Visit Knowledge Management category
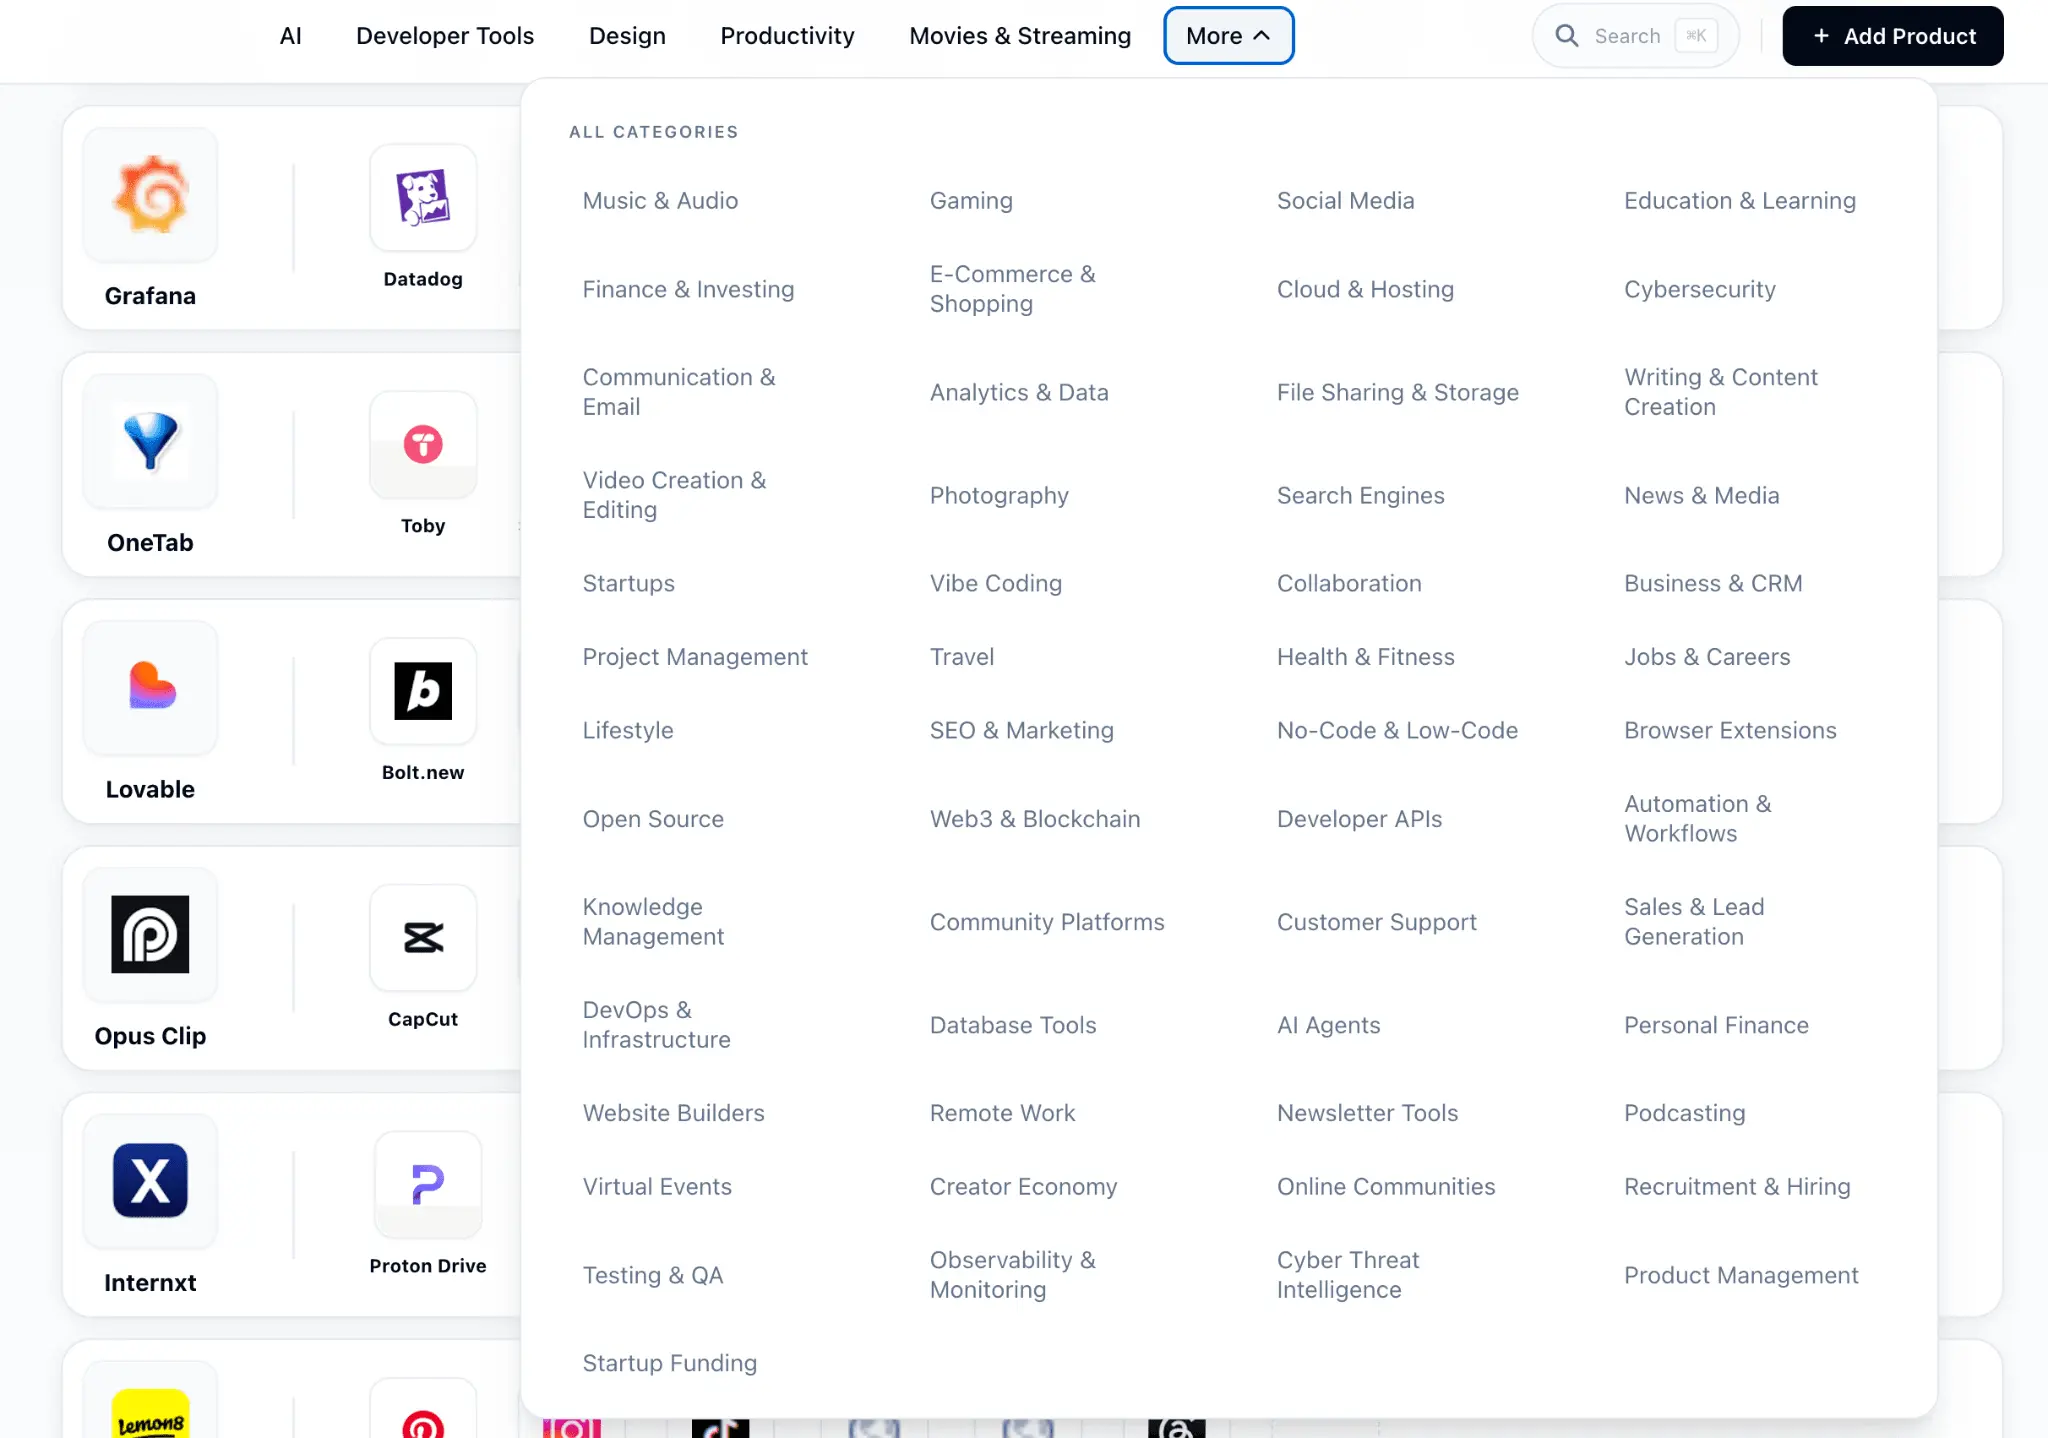 (x=653, y=922)
